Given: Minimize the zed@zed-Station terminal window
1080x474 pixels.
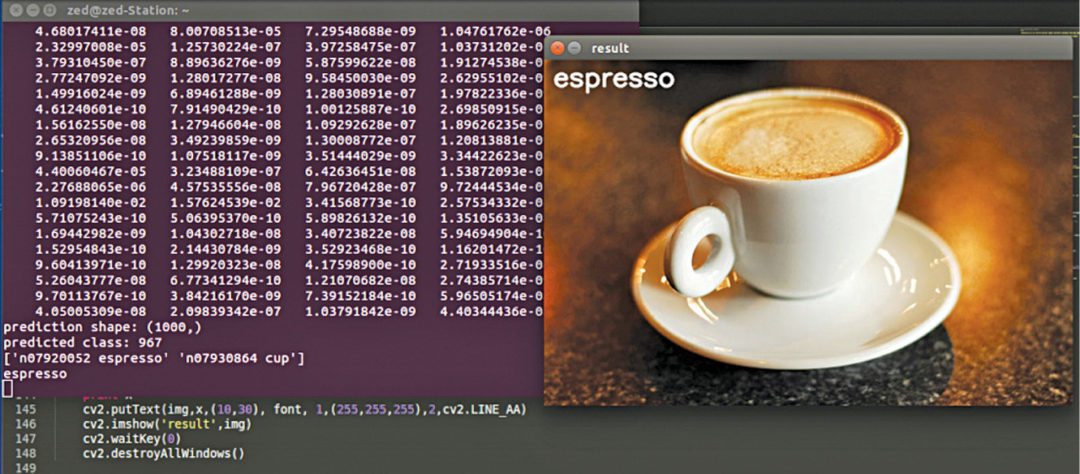Looking at the screenshot, I should [x=31, y=9].
